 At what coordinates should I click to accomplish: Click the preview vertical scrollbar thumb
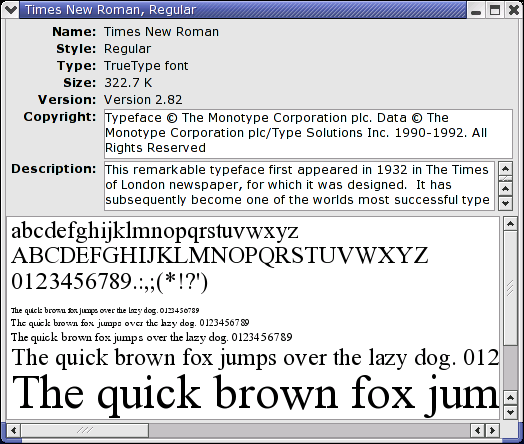(x=510, y=288)
